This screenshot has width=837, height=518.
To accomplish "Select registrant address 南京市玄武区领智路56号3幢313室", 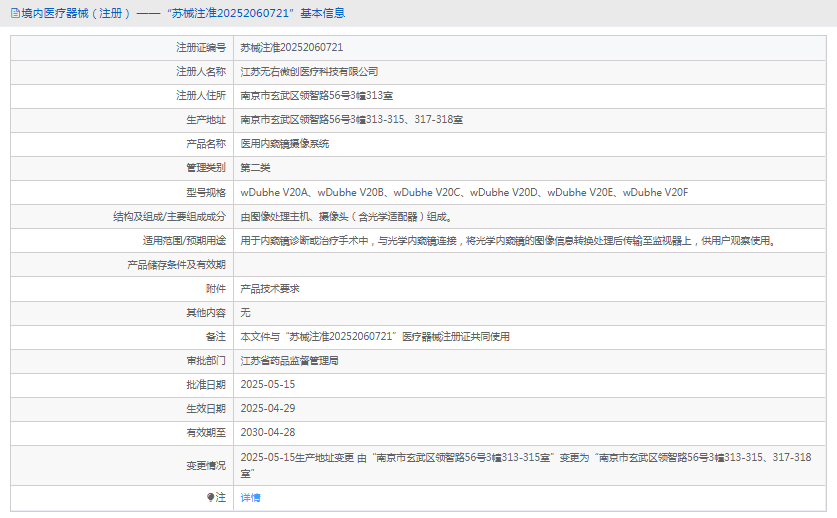I will coord(317,96).
